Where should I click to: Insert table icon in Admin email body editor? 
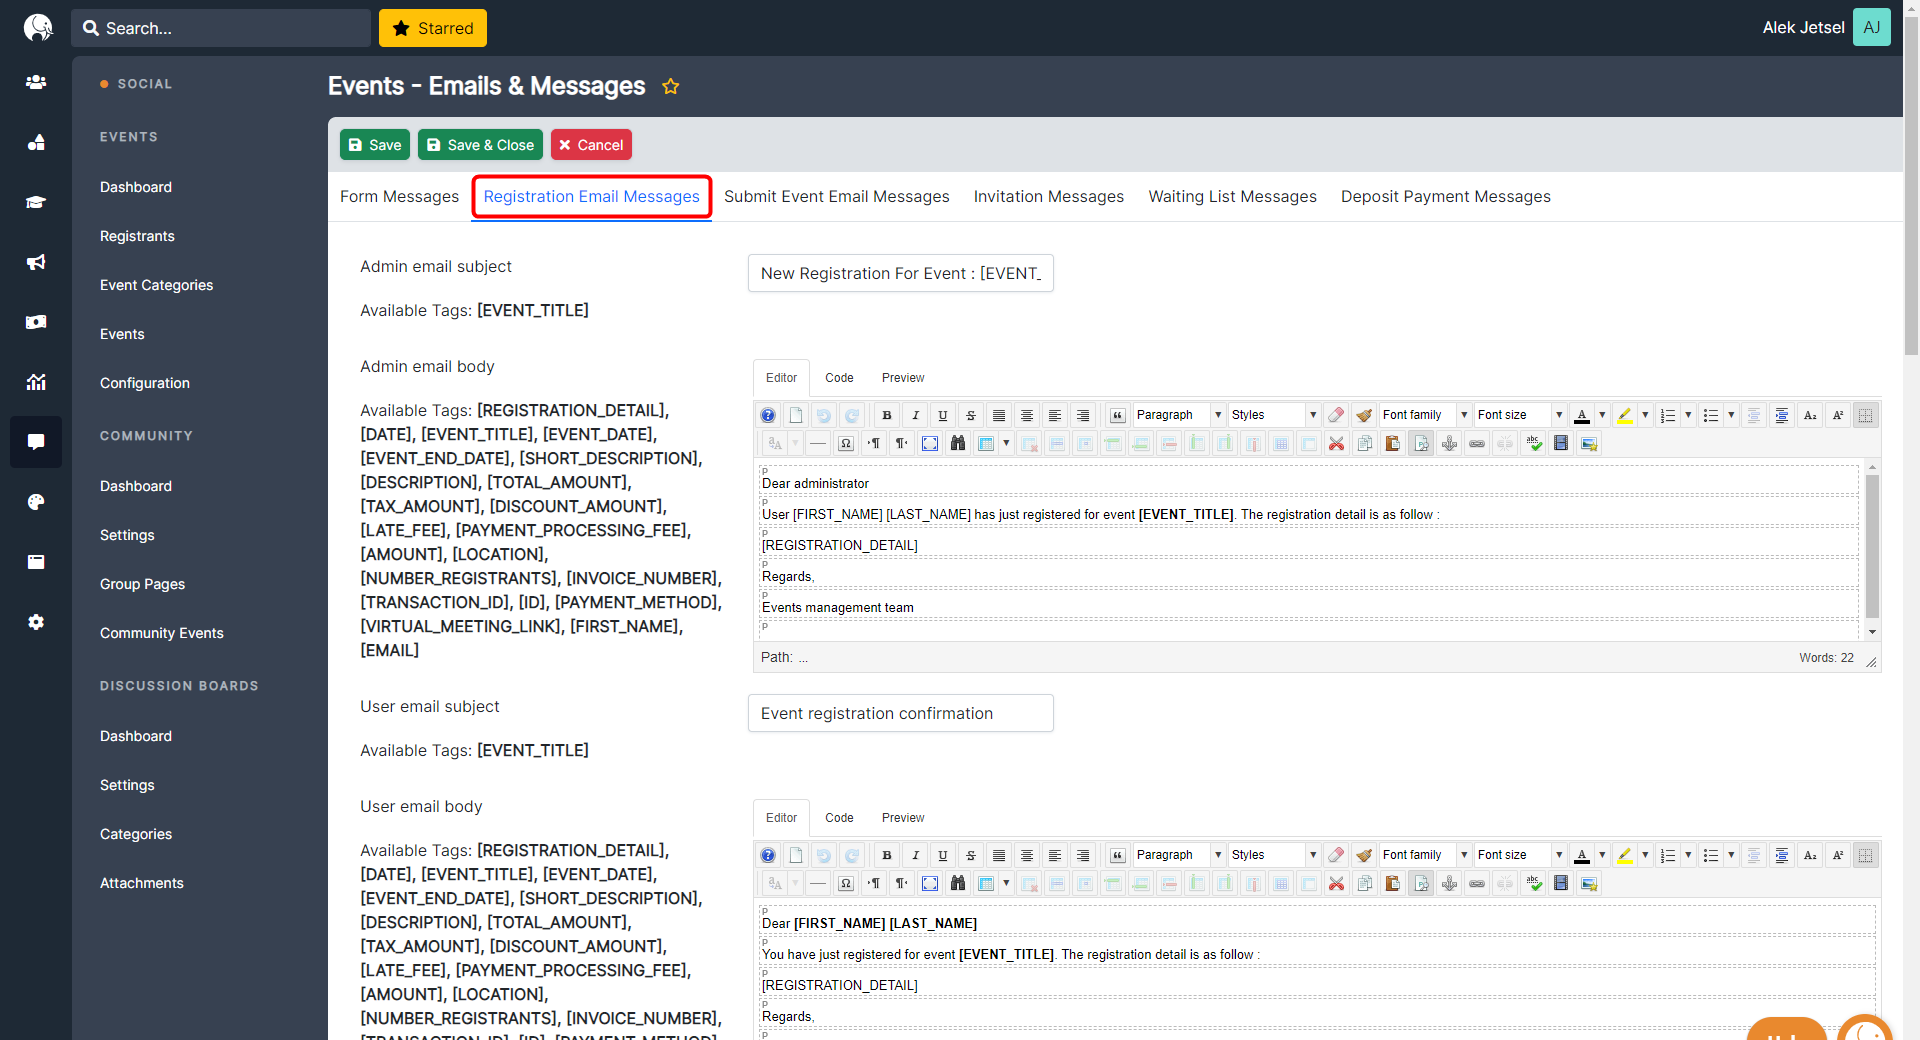tap(986, 443)
